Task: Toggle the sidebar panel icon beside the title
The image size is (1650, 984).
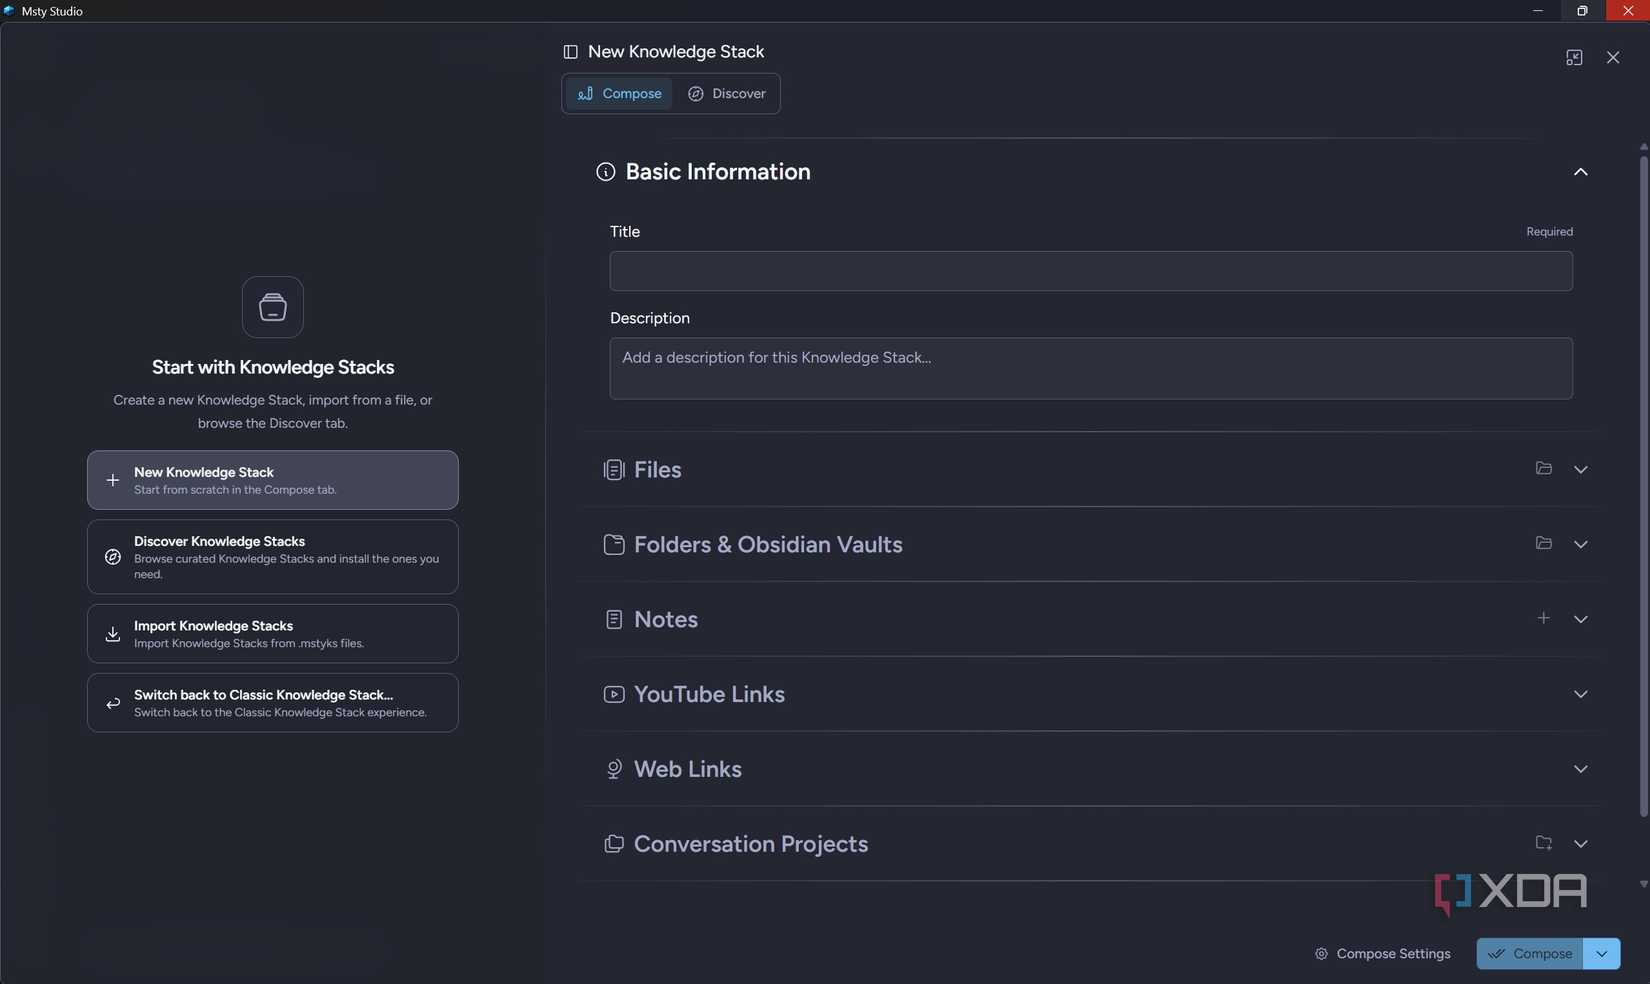Action: tap(570, 52)
